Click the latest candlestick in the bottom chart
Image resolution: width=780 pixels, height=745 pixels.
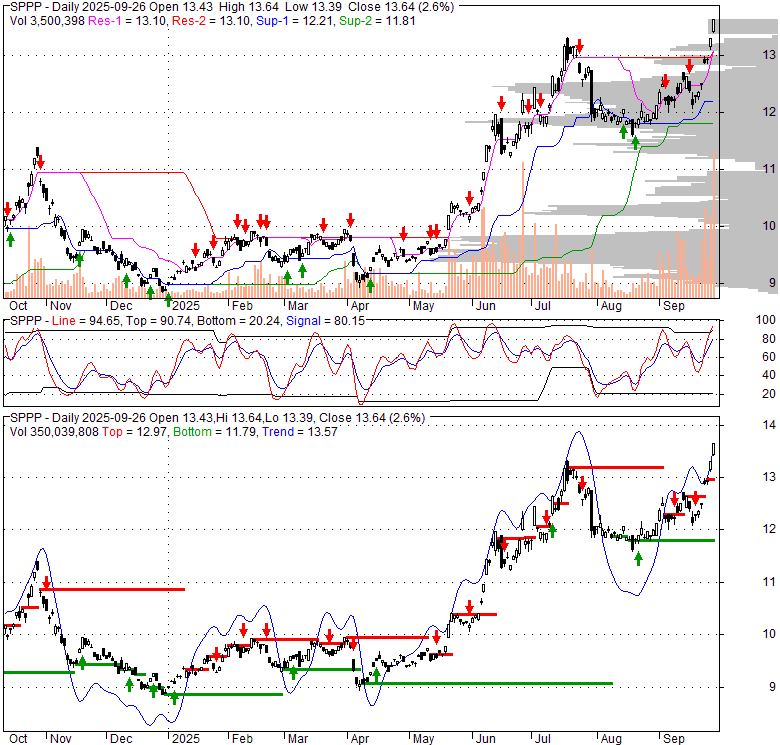[x=714, y=449]
